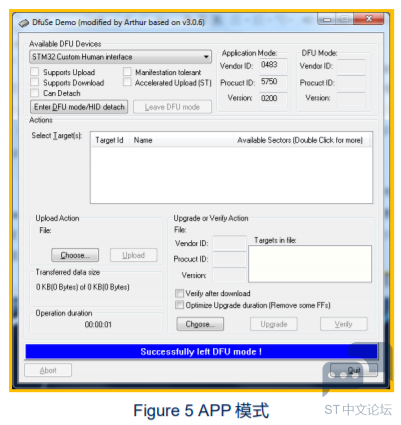Close the DfuSe Demo window
This screenshot has height=425, width=401.
coord(369,19)
